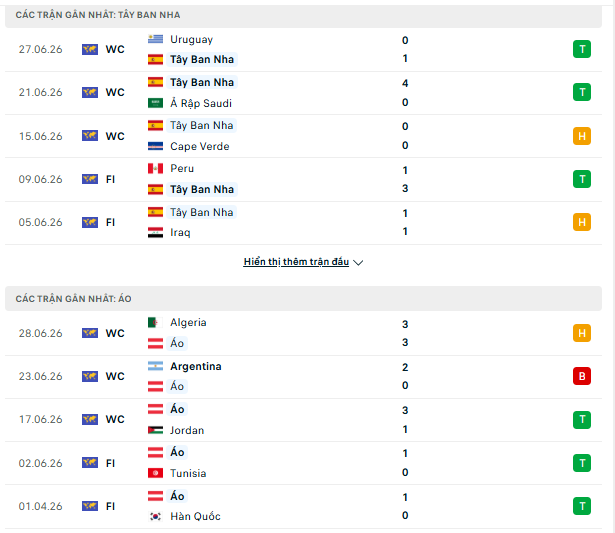Image resolution: width=615 pixels, height=533 pixels.
Task: Click the Peru flag icon
Action: (x=155, y=169)
